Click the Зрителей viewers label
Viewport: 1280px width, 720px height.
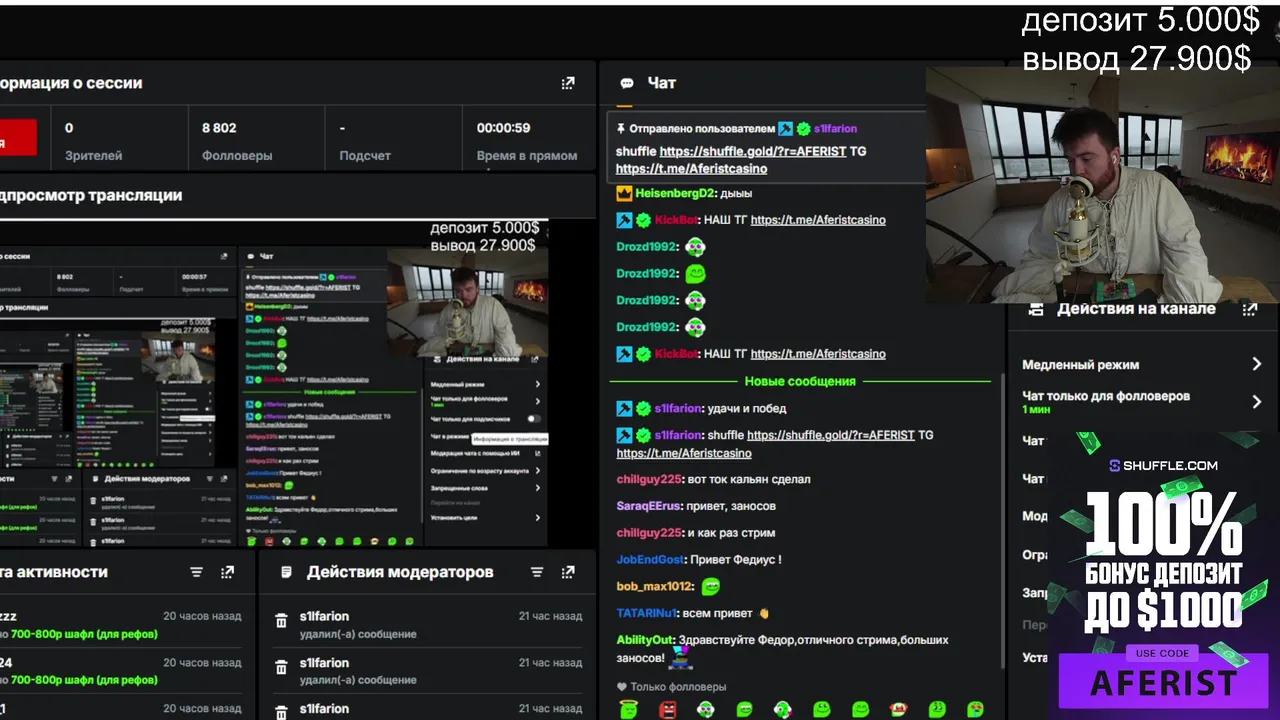click(93, 156)
